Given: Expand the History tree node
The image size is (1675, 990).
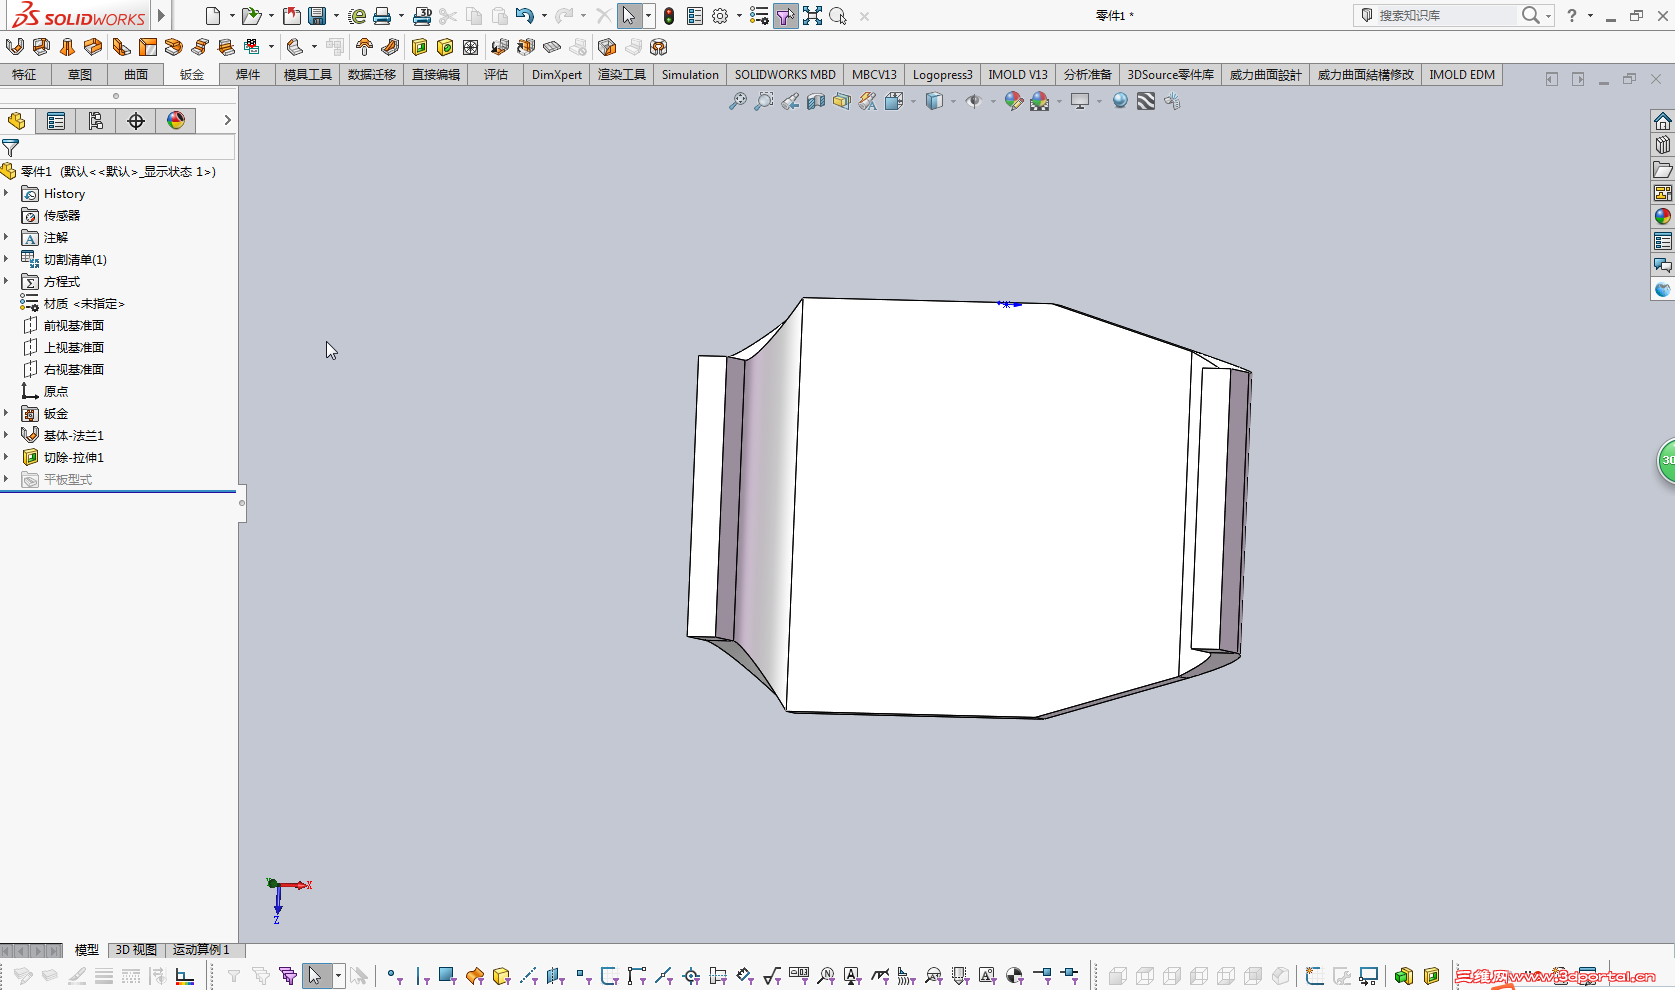Looking at the screenshot, I should [6, 193].
